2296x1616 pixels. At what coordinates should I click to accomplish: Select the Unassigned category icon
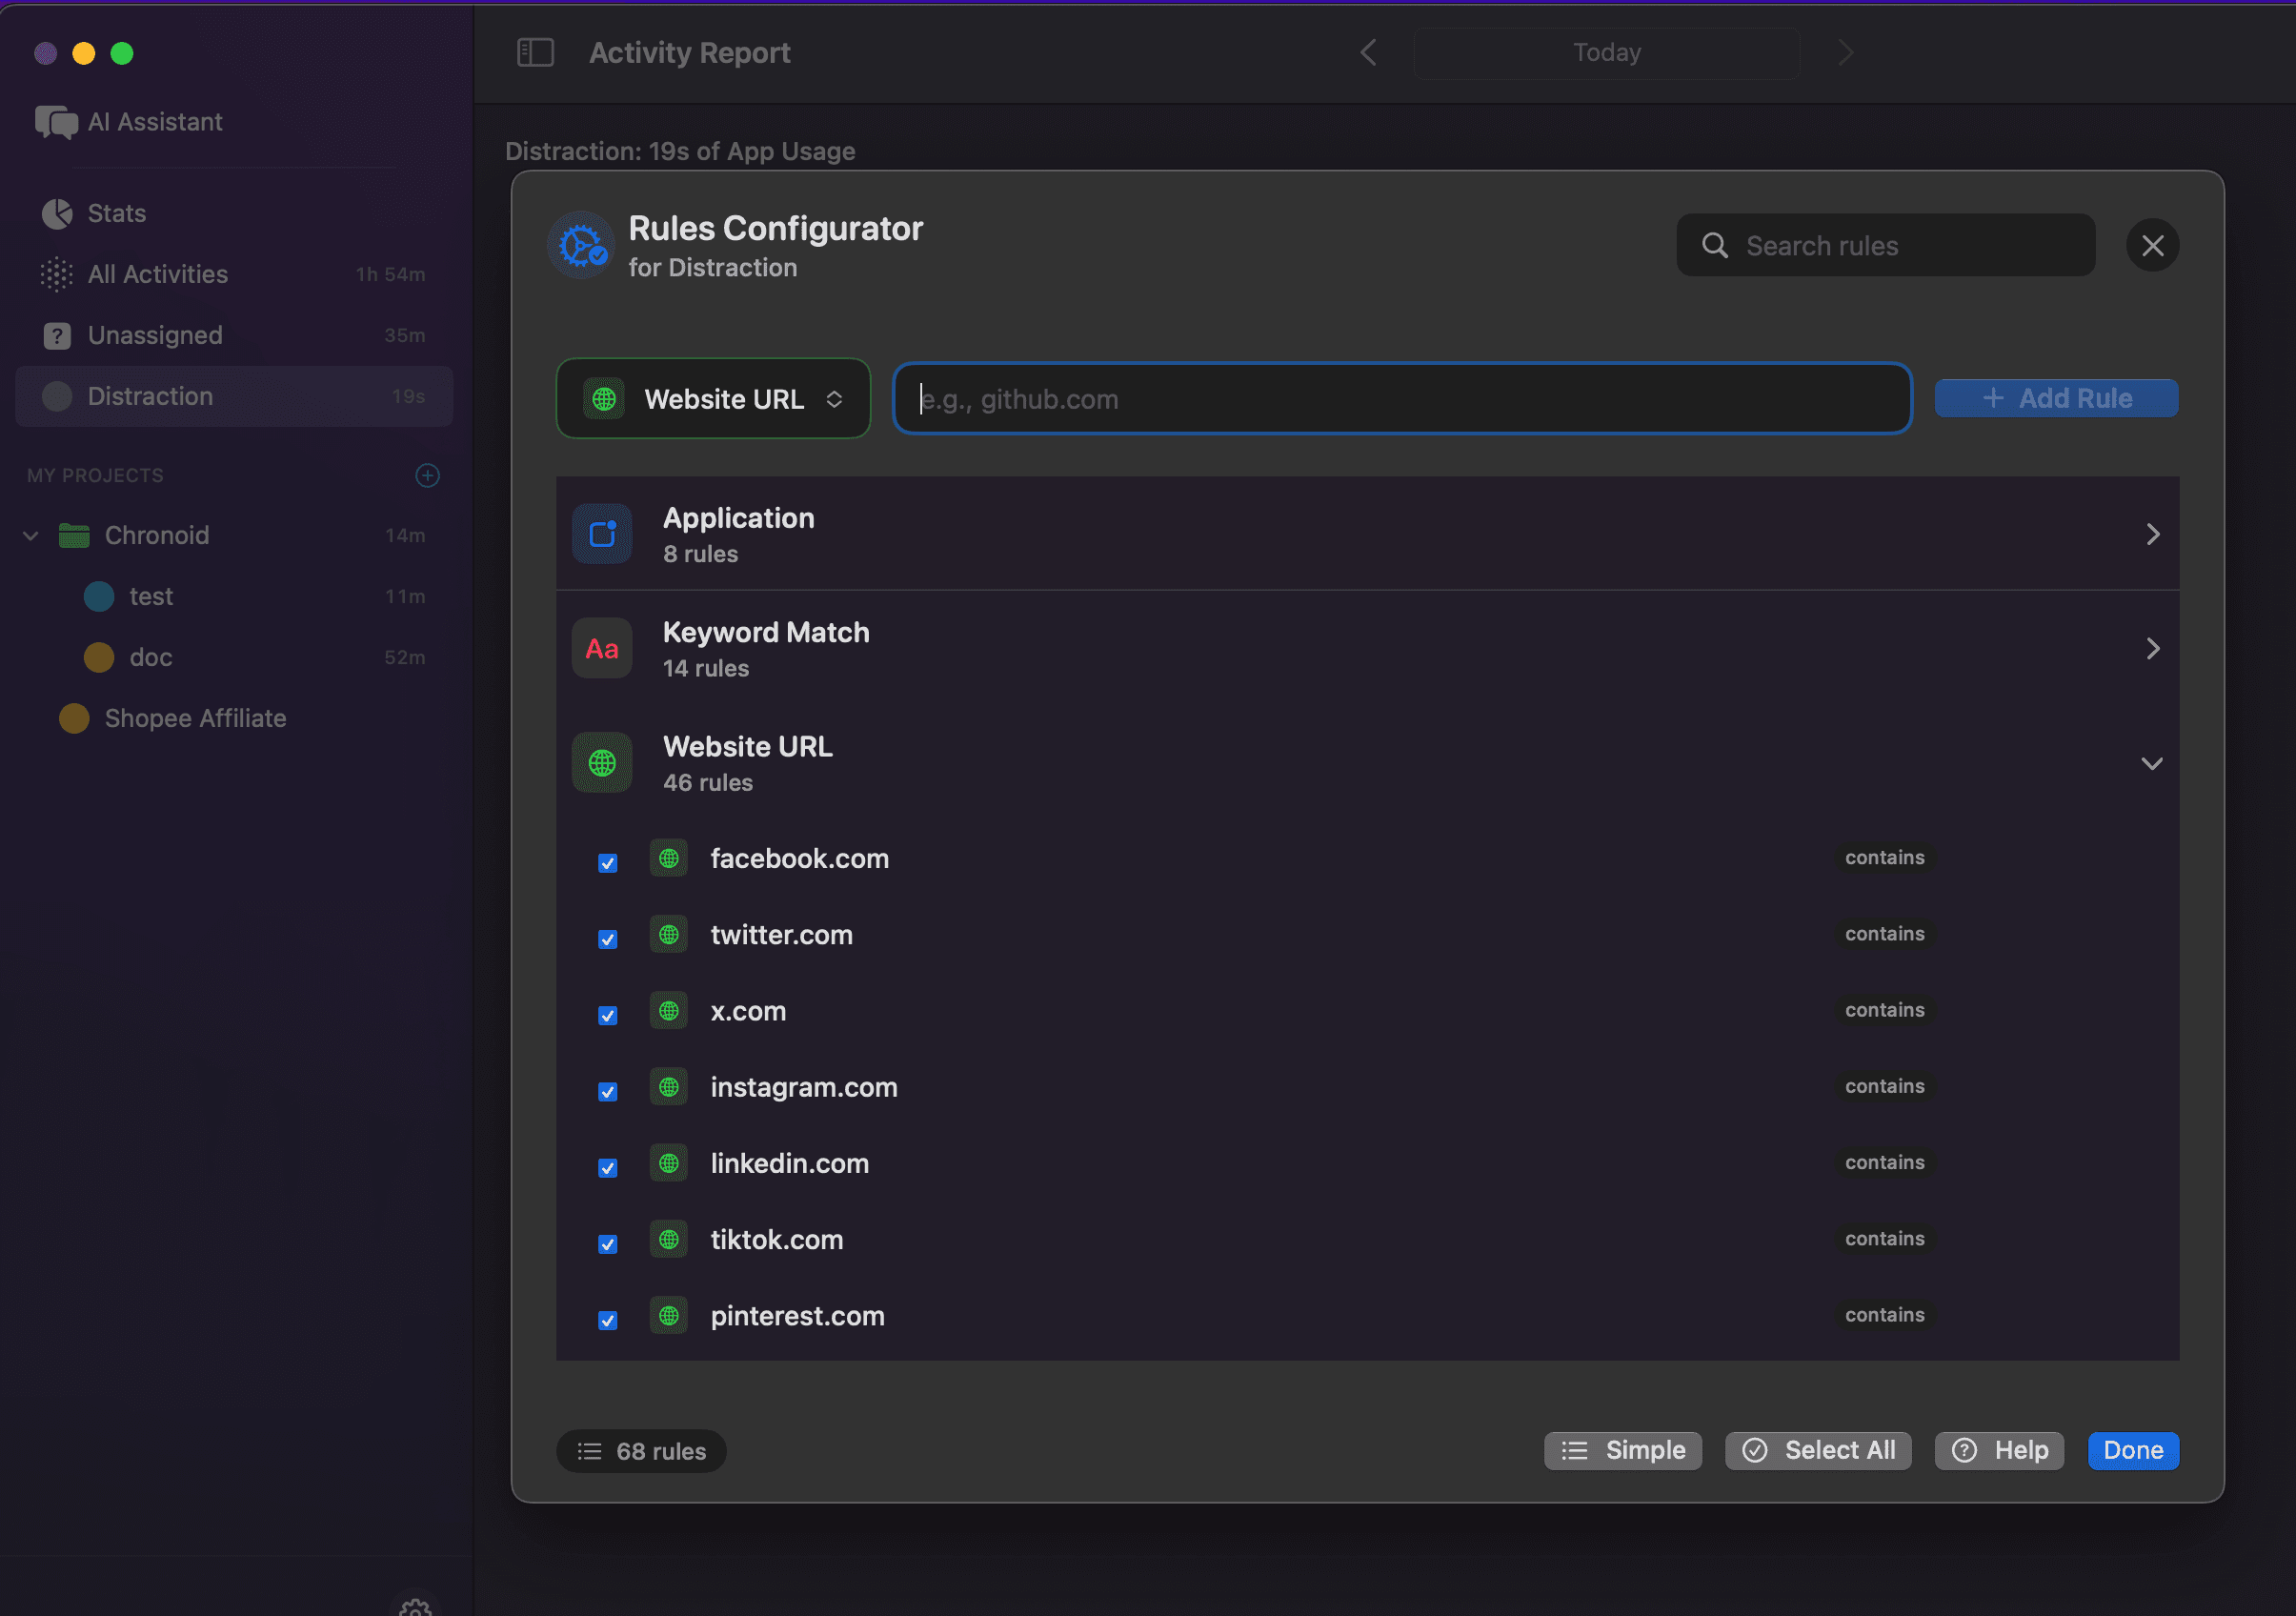coord(56,335)
